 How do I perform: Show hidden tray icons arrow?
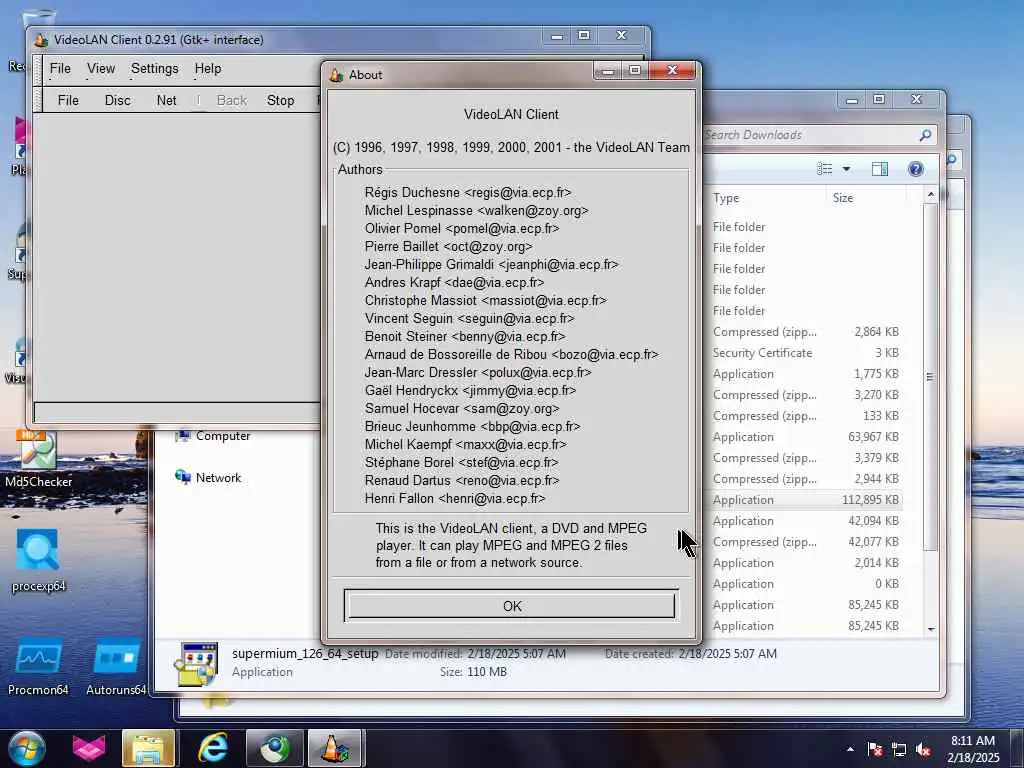(x=850, y=750)
